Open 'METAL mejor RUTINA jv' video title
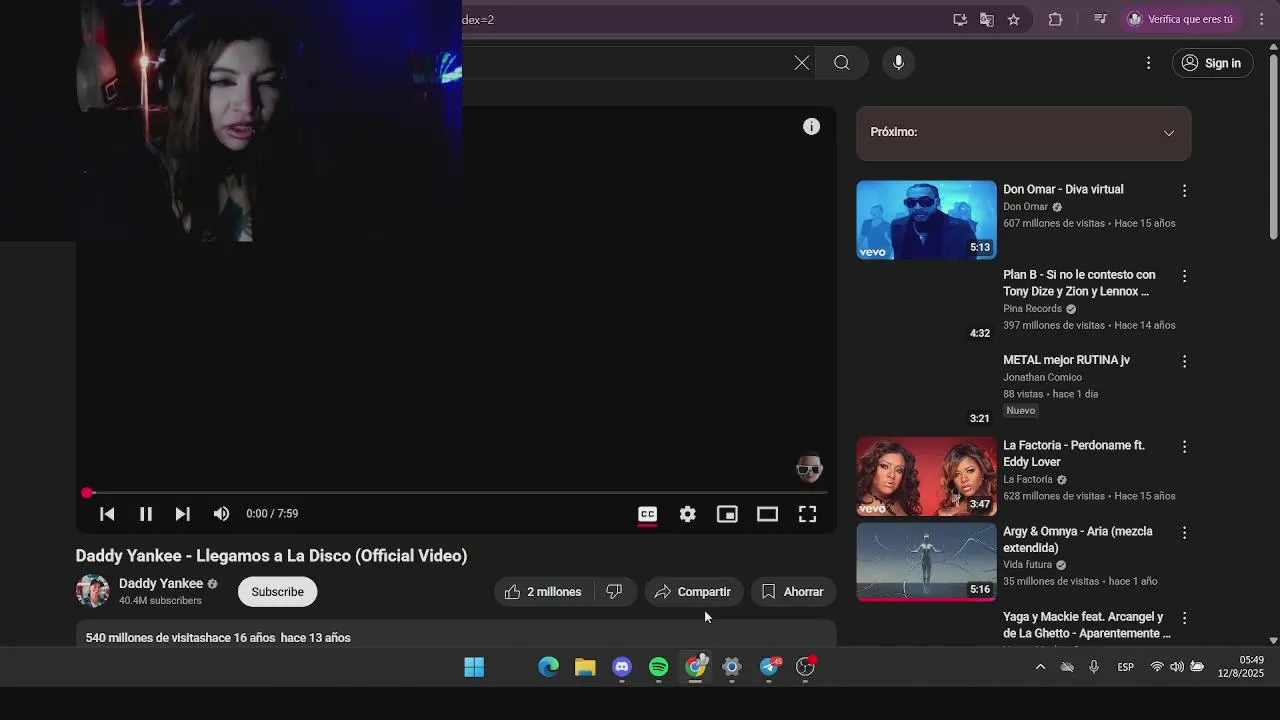 1066,360
